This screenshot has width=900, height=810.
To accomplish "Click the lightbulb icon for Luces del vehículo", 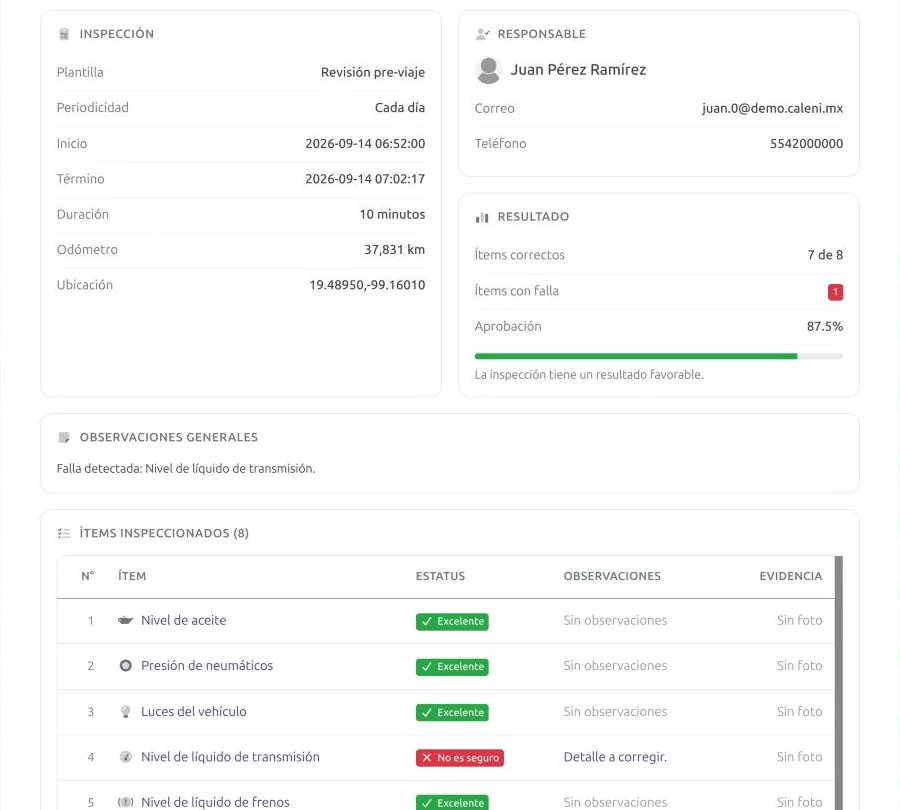I will 126,712.
